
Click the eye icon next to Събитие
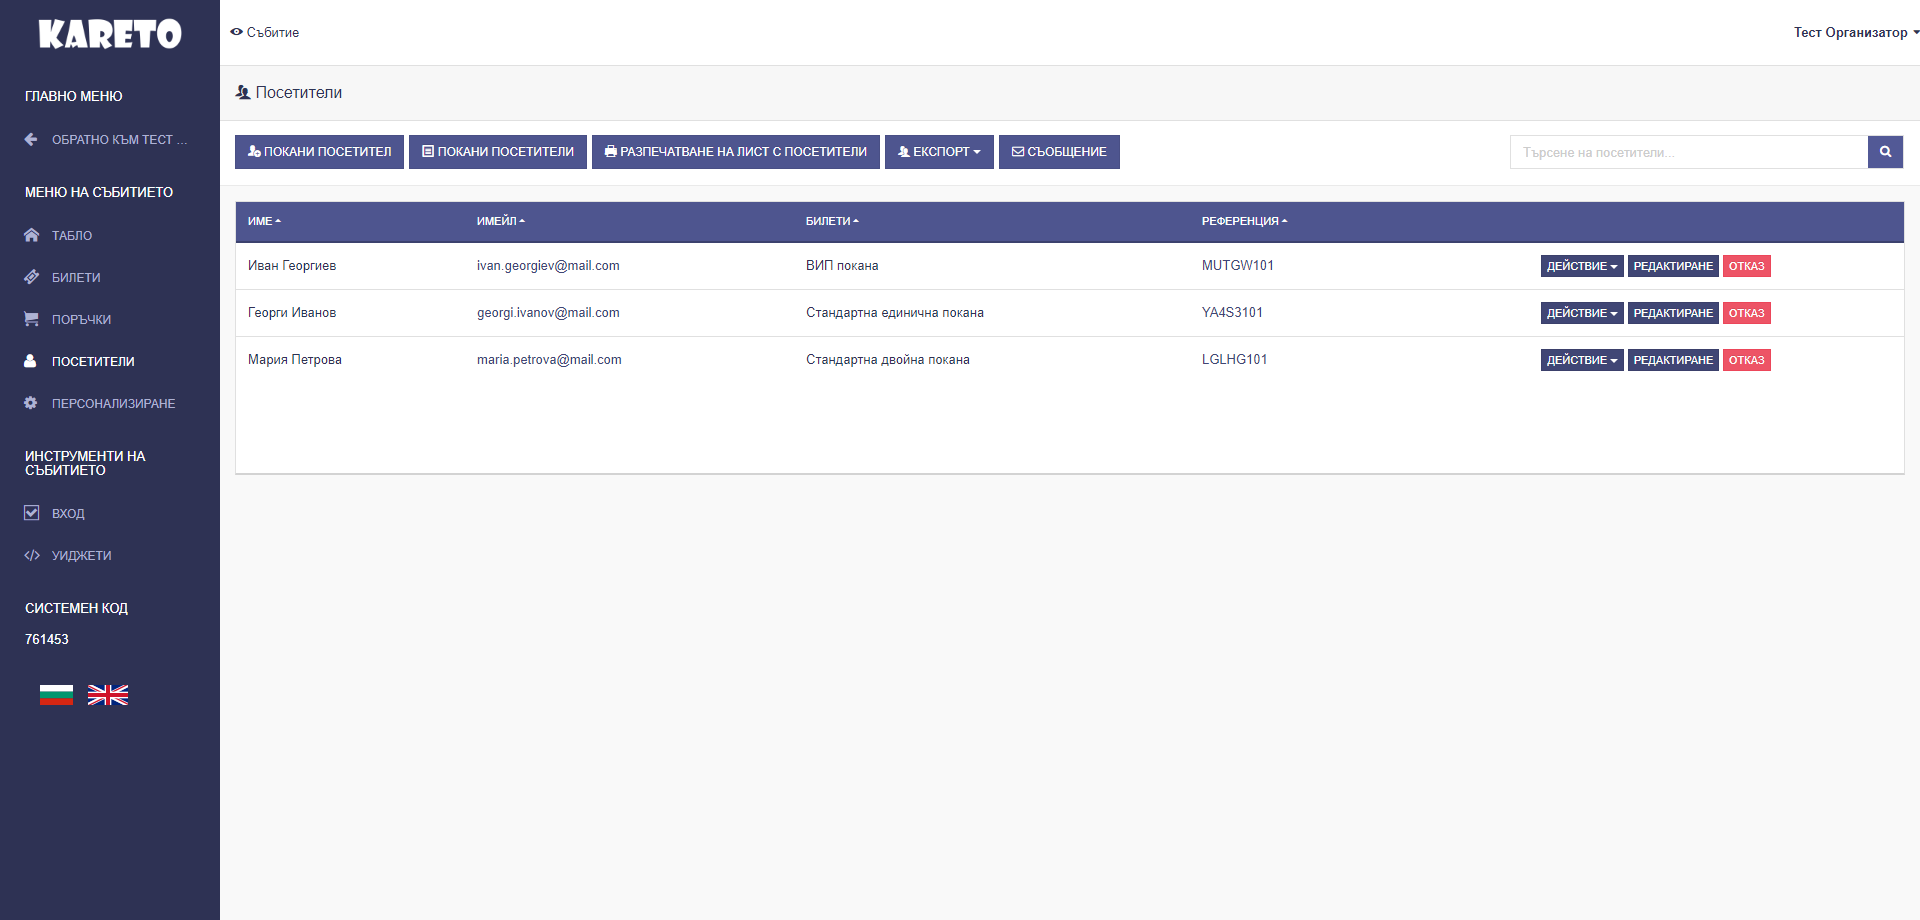(x=237, y=32)
